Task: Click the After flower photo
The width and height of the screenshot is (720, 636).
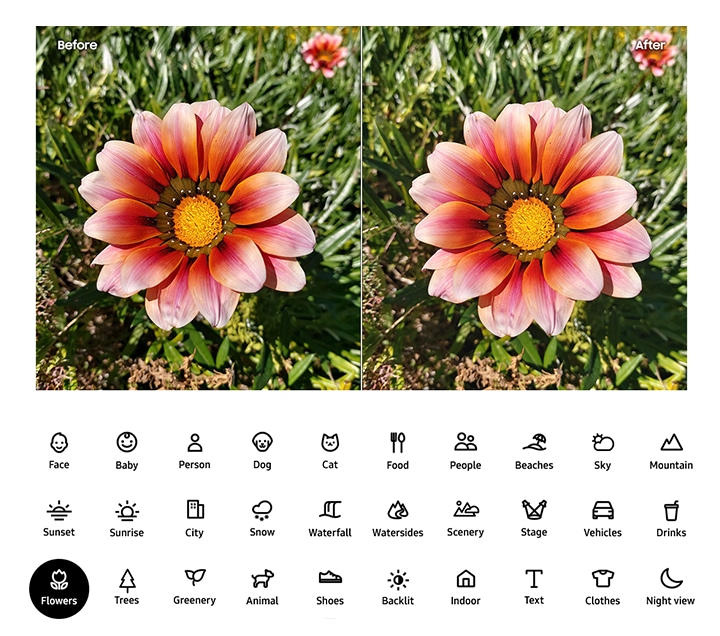Action: (x=524, y=208)
